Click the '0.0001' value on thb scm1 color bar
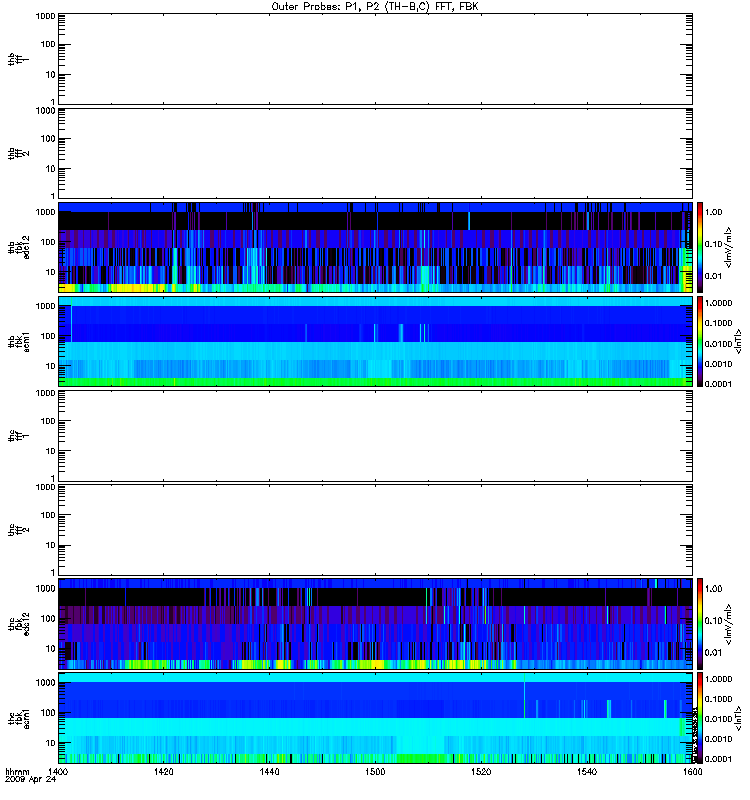Screen dimensions: 750x800 (x=718, y=384)
